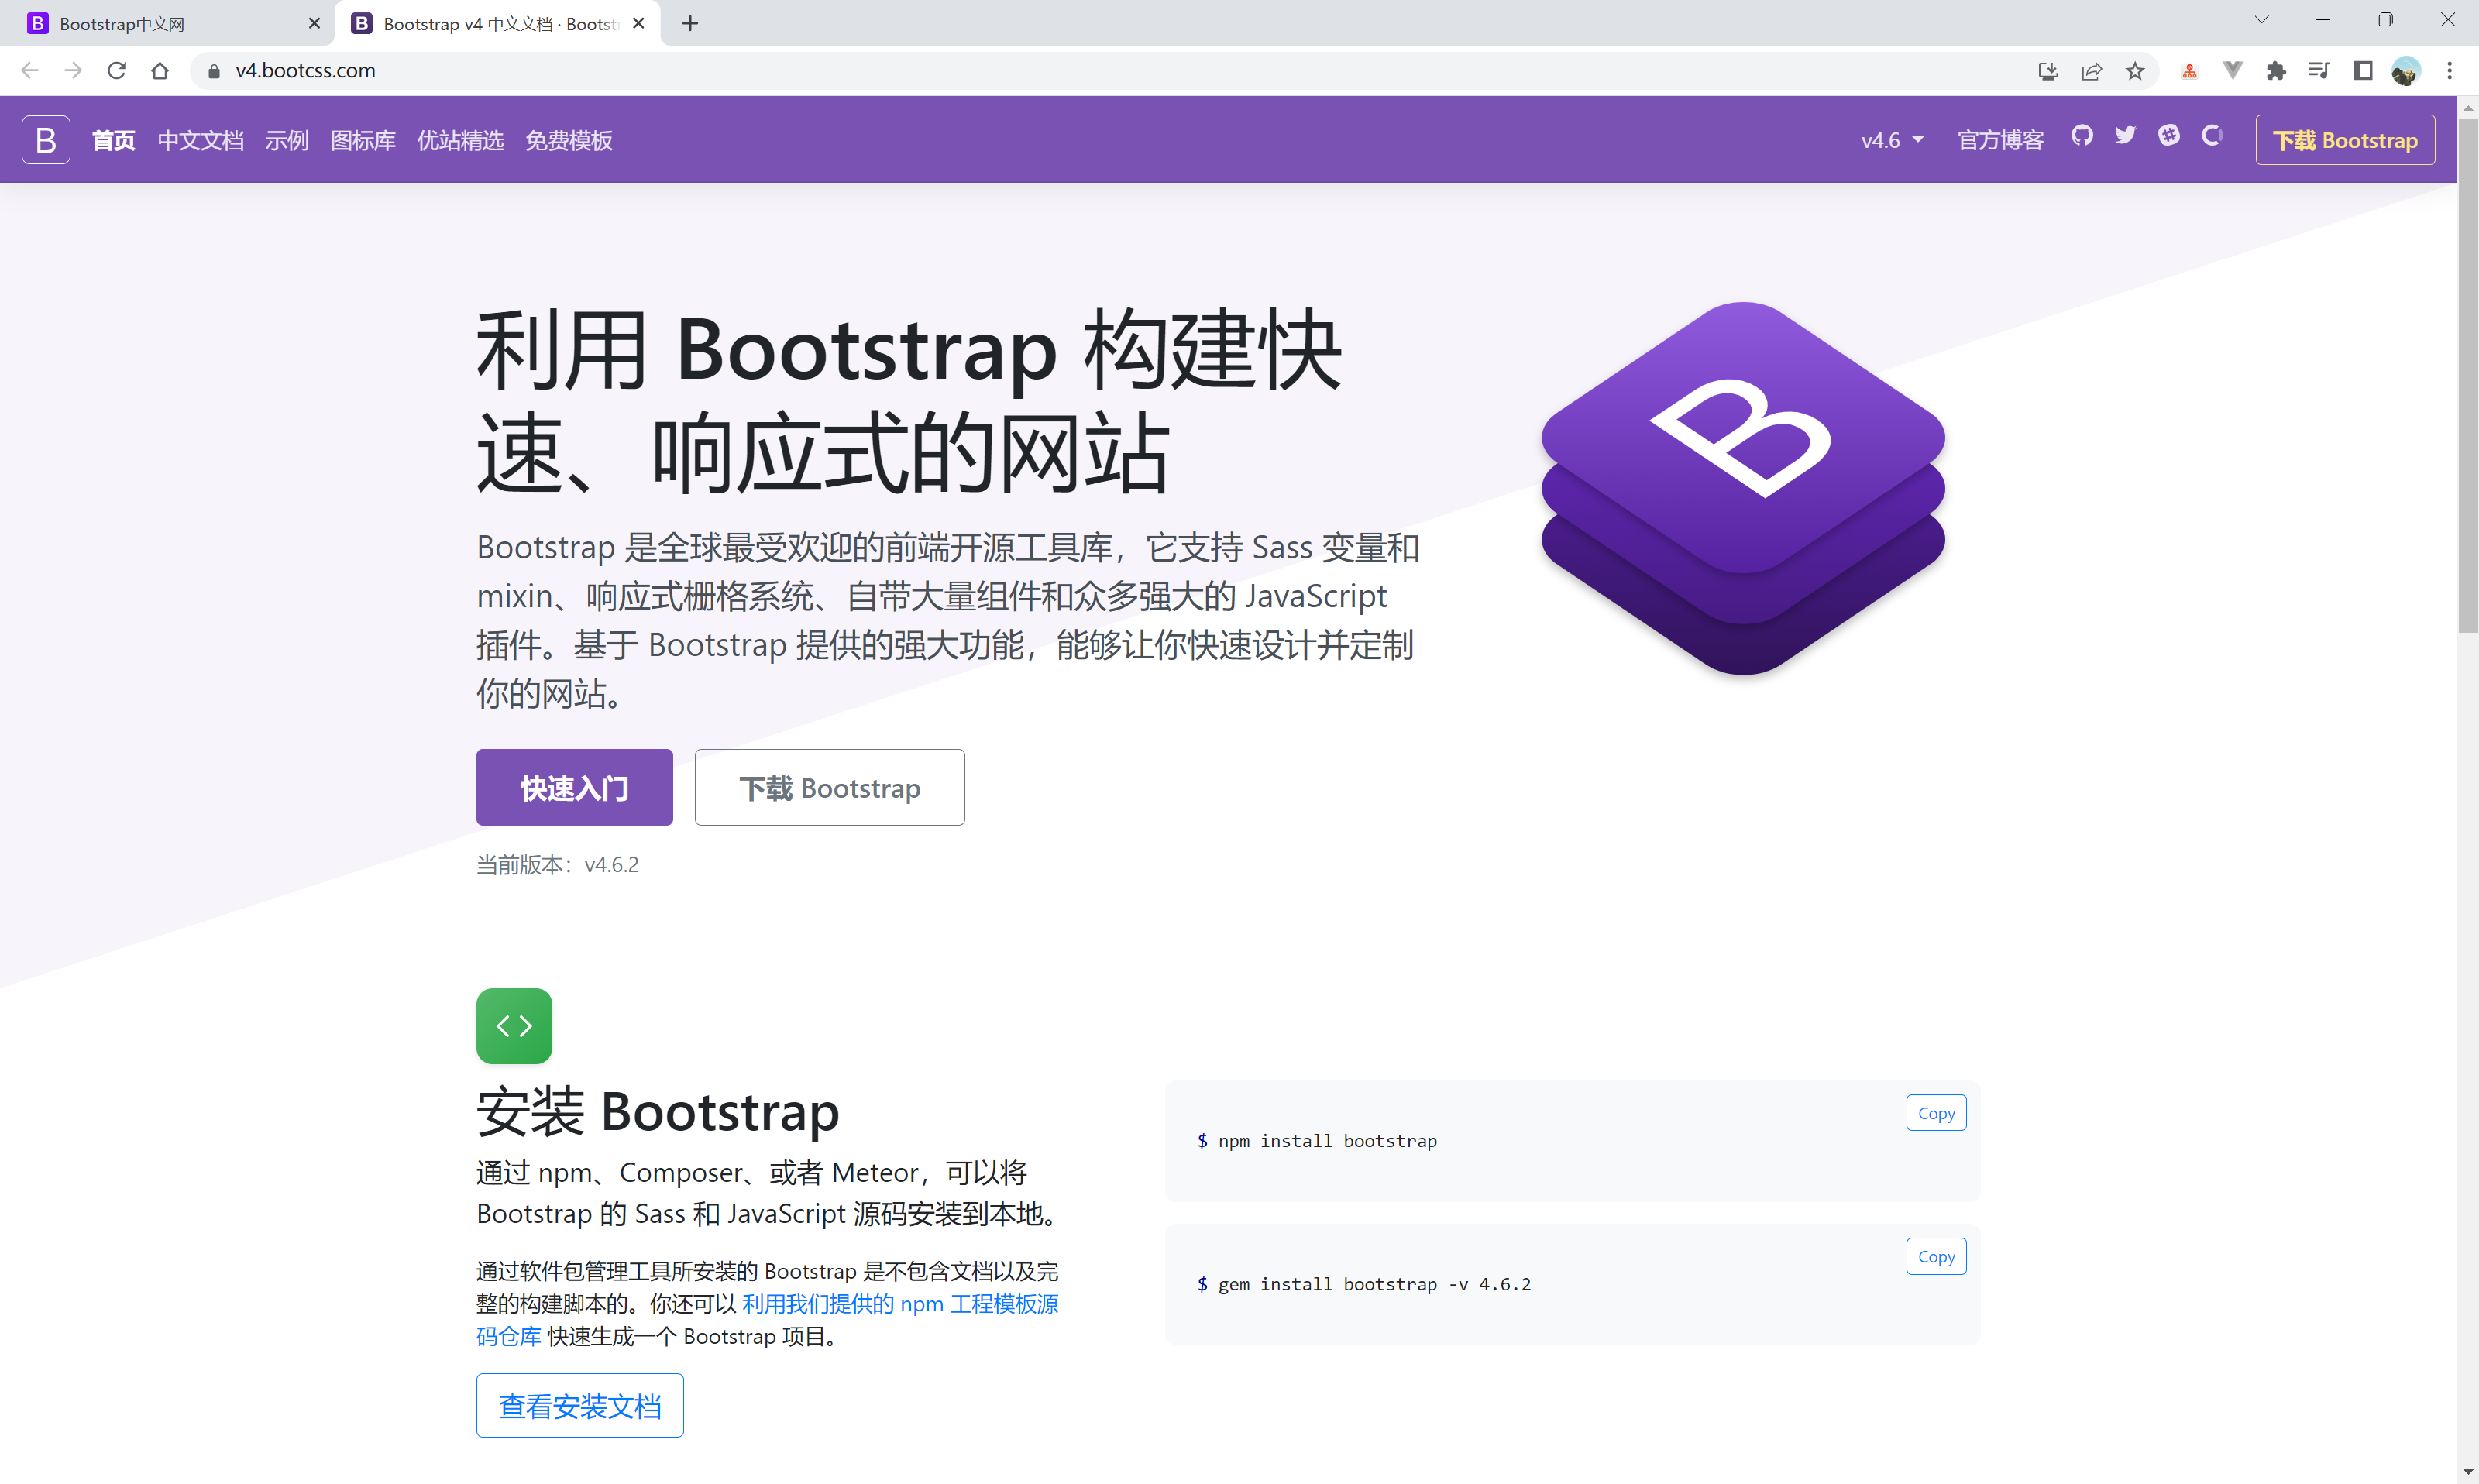Click the Bootstrap logo in the navbar
The image size is (2479, 1484).
pos(45,139)
